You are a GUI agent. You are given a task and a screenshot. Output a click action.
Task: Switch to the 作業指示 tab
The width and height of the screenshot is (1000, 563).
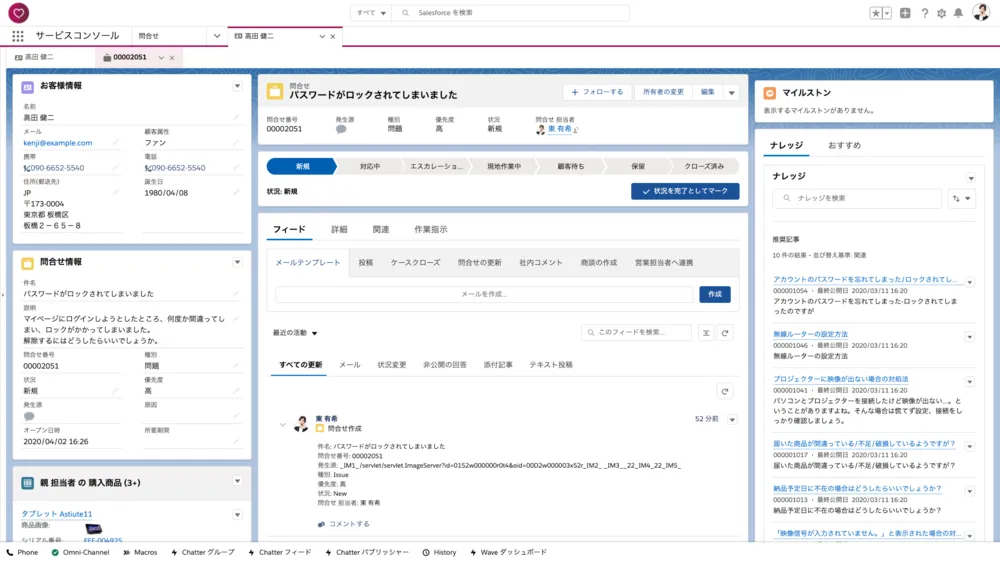(x=431, y=230)
